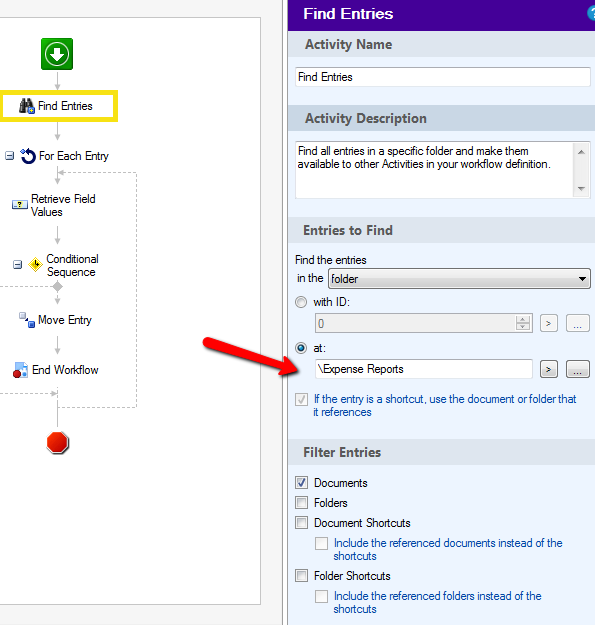Collapse the For Each Entry node
This screenshot has height=625, width=595.
[x=9, y=155]
